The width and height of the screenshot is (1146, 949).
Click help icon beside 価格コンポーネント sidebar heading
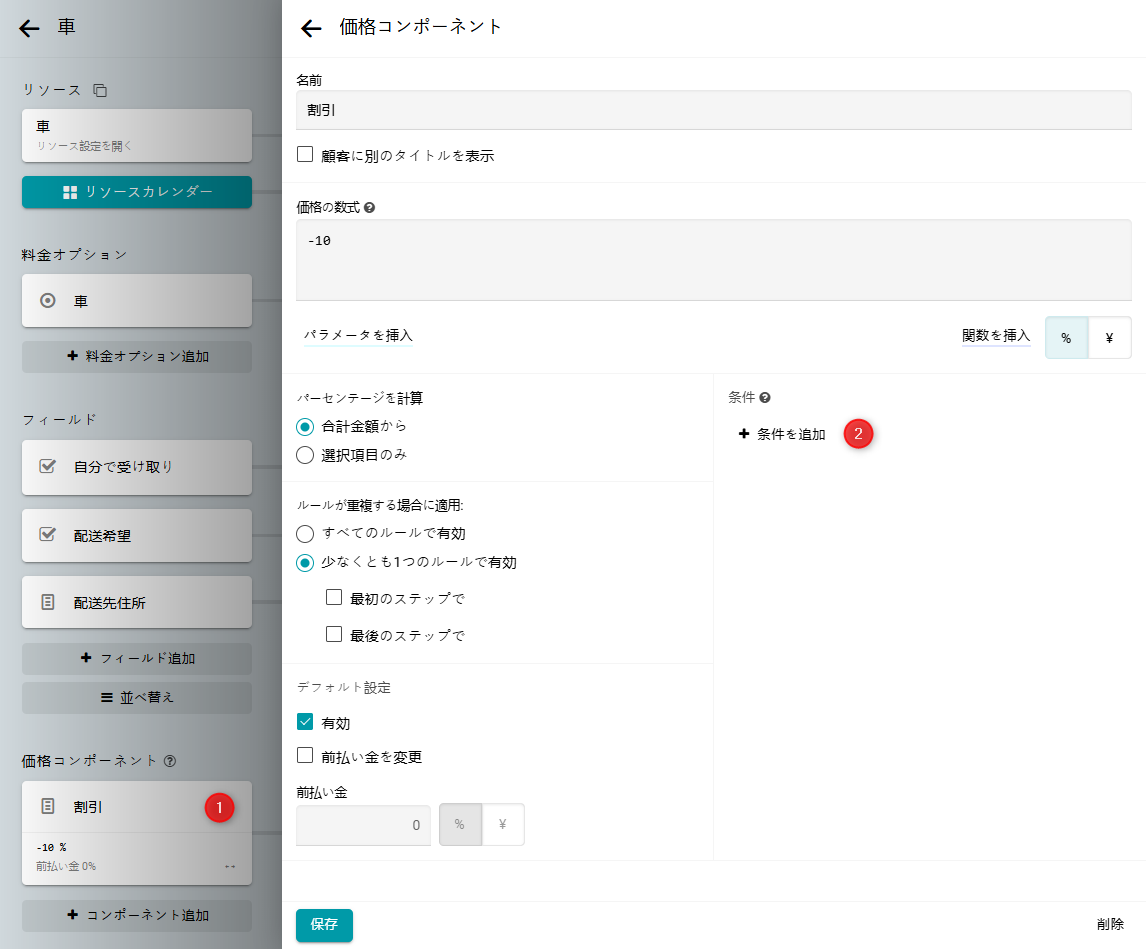click(x=170, y=761)
